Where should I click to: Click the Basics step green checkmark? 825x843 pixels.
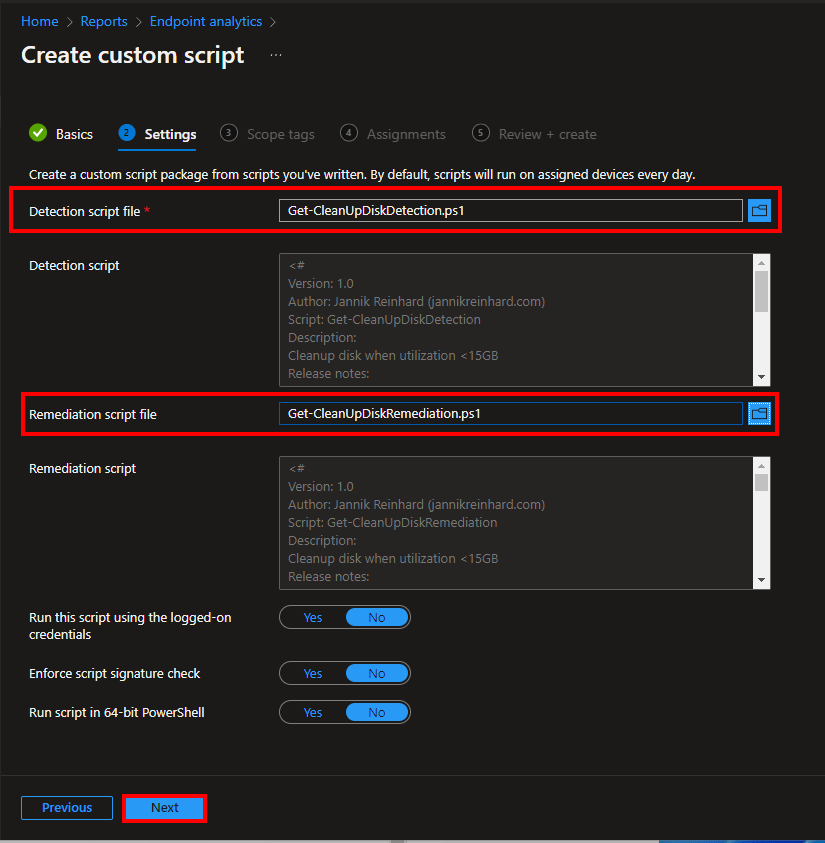coord(38,133)
